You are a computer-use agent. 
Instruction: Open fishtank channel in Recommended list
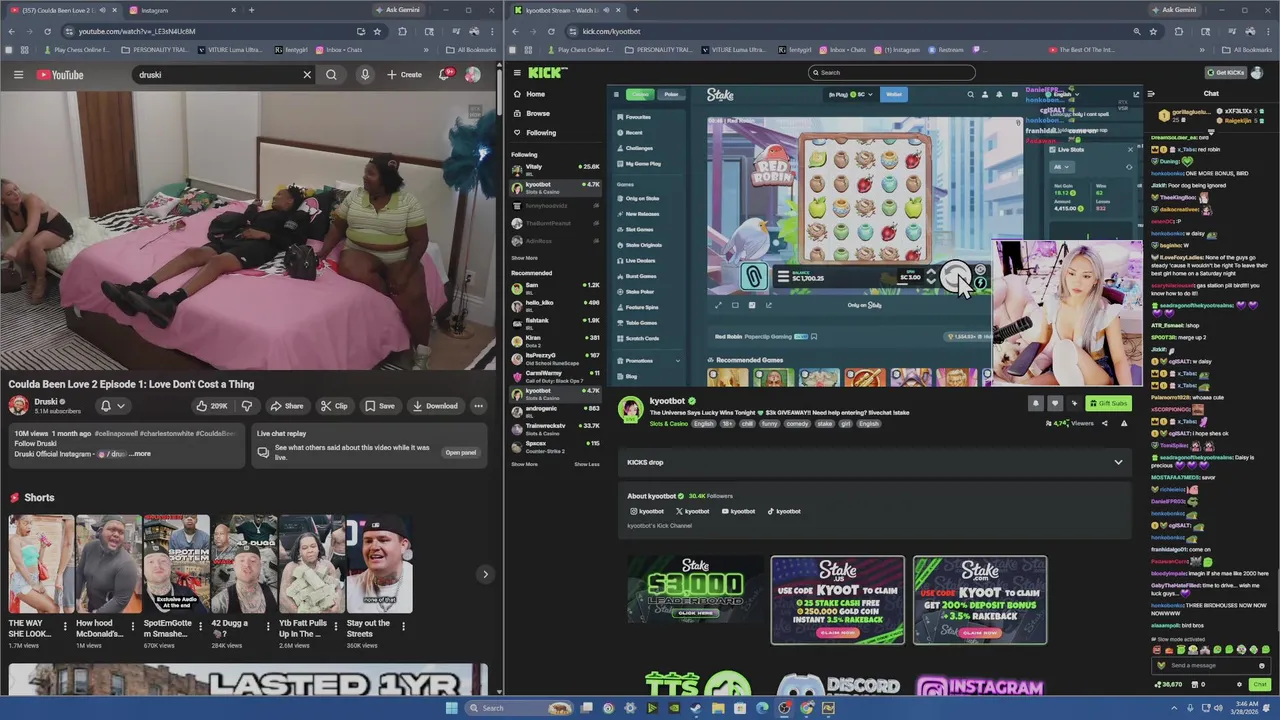[555, 322]
